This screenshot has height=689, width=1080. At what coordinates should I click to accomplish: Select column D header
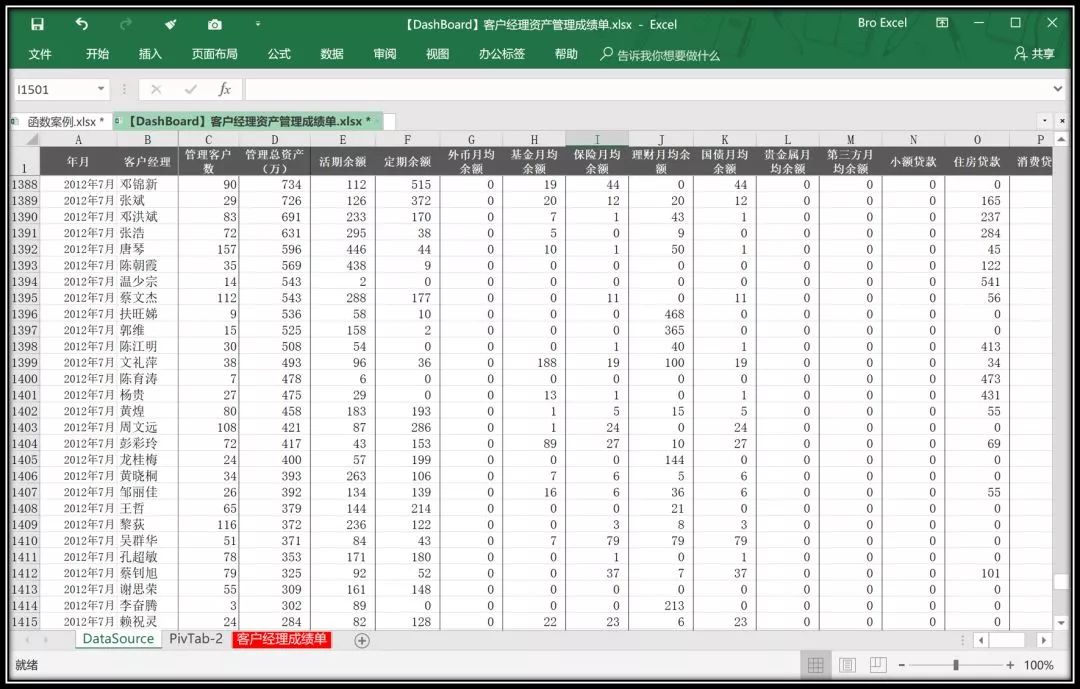click(274, 139)
